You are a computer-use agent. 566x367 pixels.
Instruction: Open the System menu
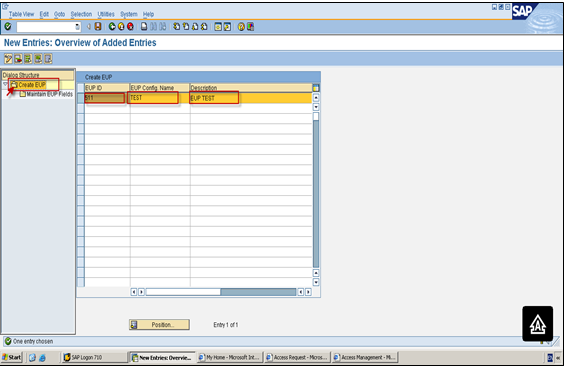[129, 14]
